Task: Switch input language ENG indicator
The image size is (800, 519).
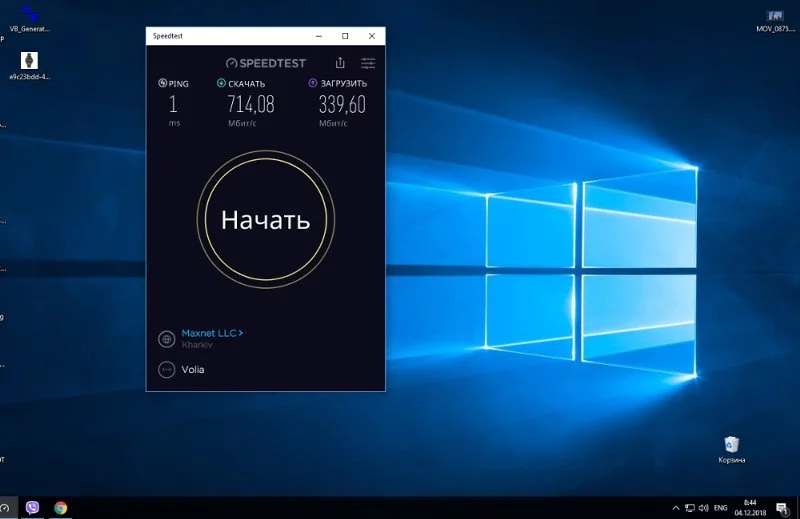Action: [720, 508]
